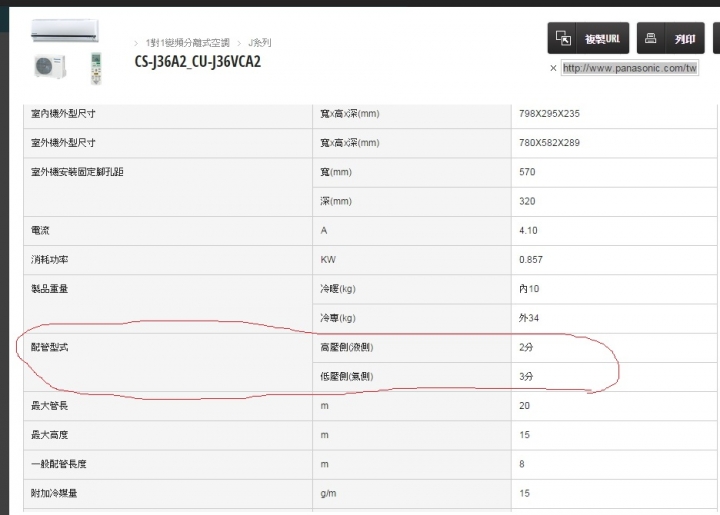Viewport: 720px width, 515px height.
Task: Click the 一般配管長度 row label
Action: point(58,464)
